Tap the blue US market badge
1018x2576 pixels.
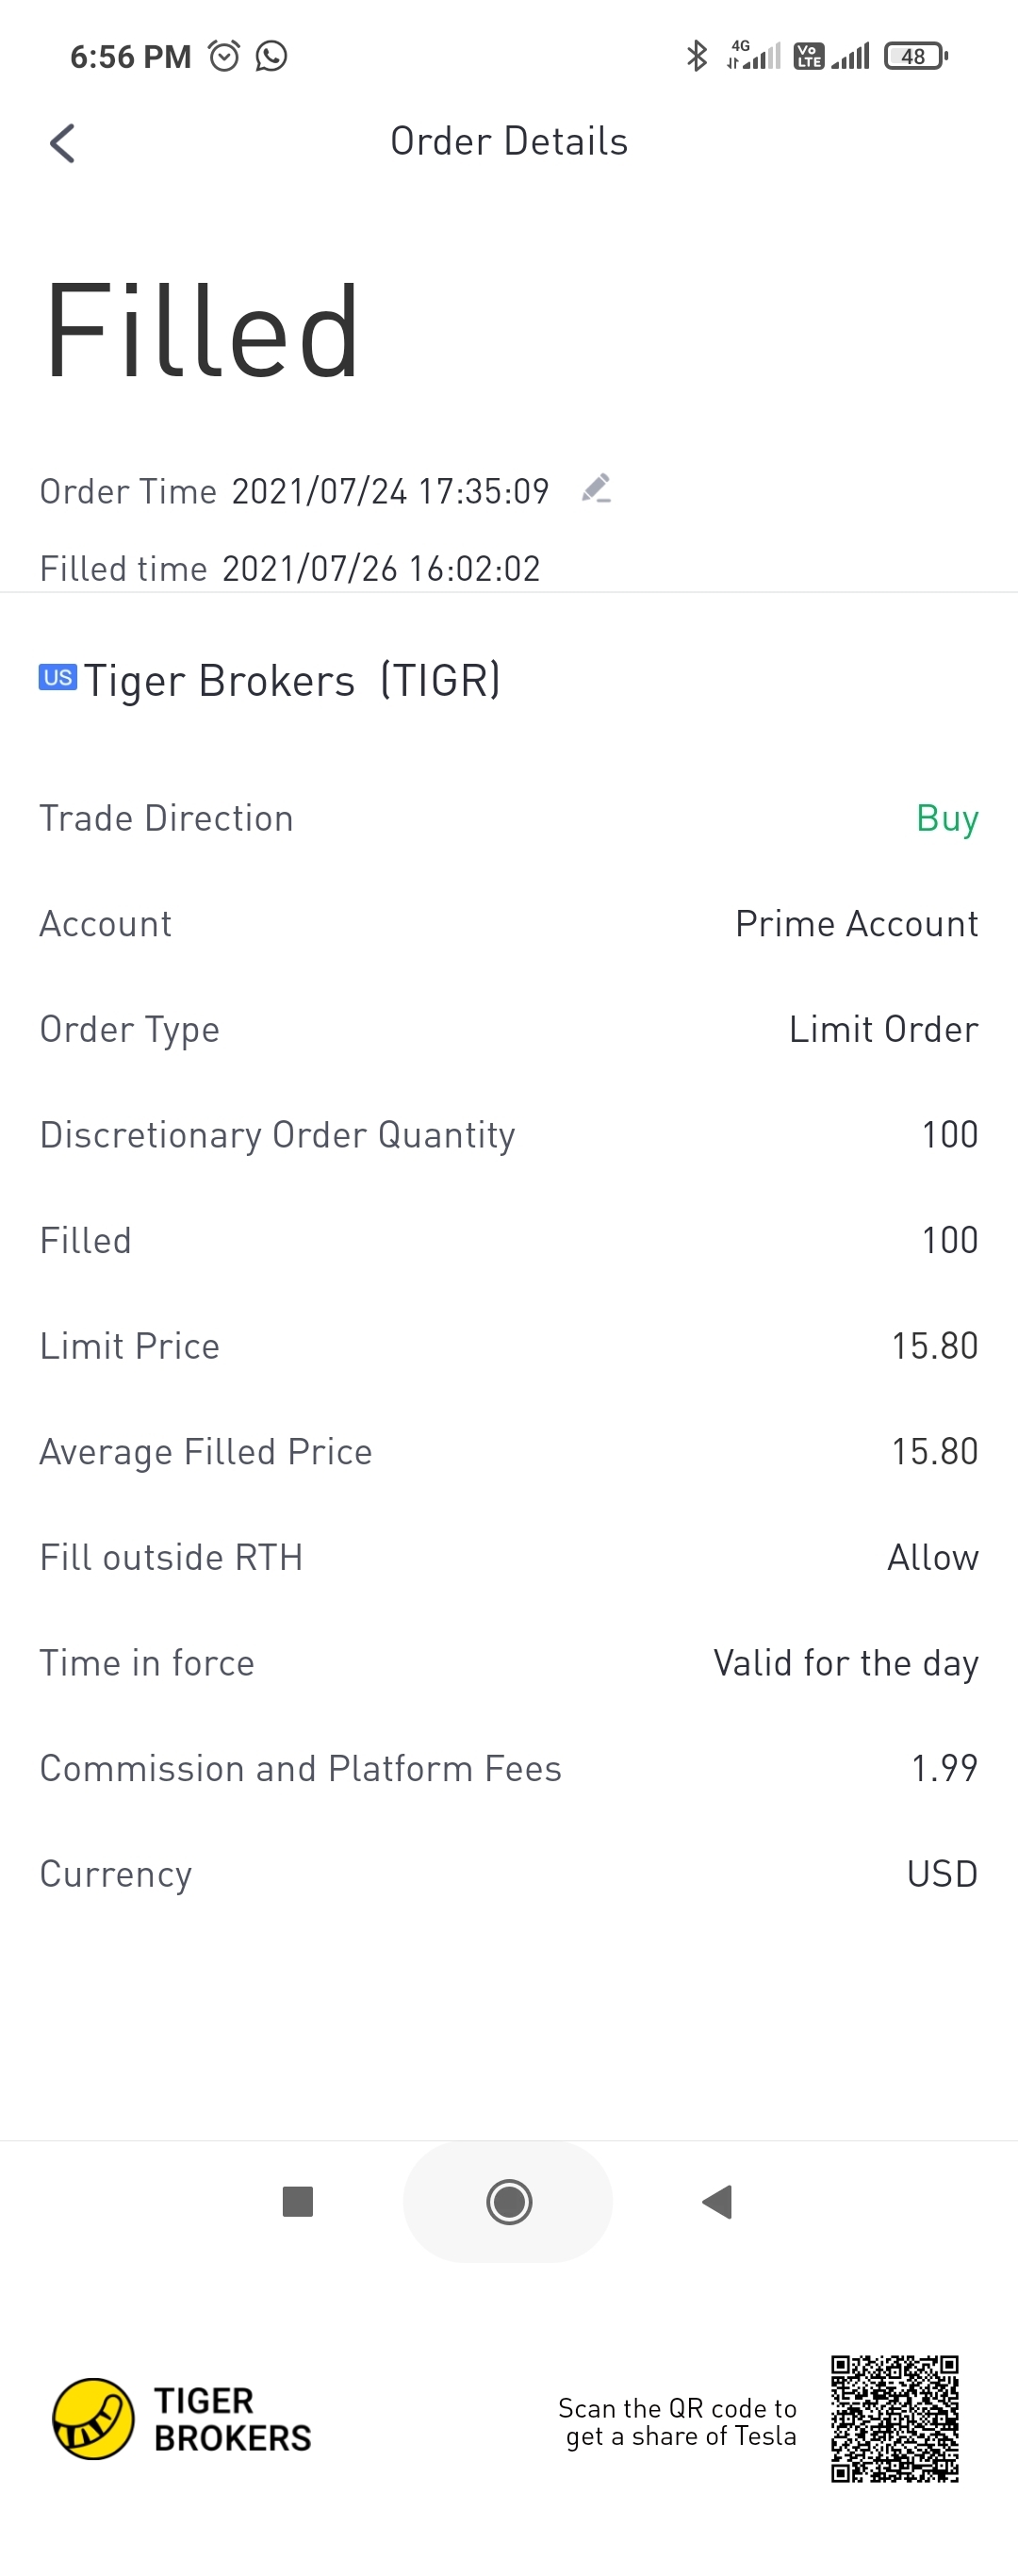click(x=58, y=677)
